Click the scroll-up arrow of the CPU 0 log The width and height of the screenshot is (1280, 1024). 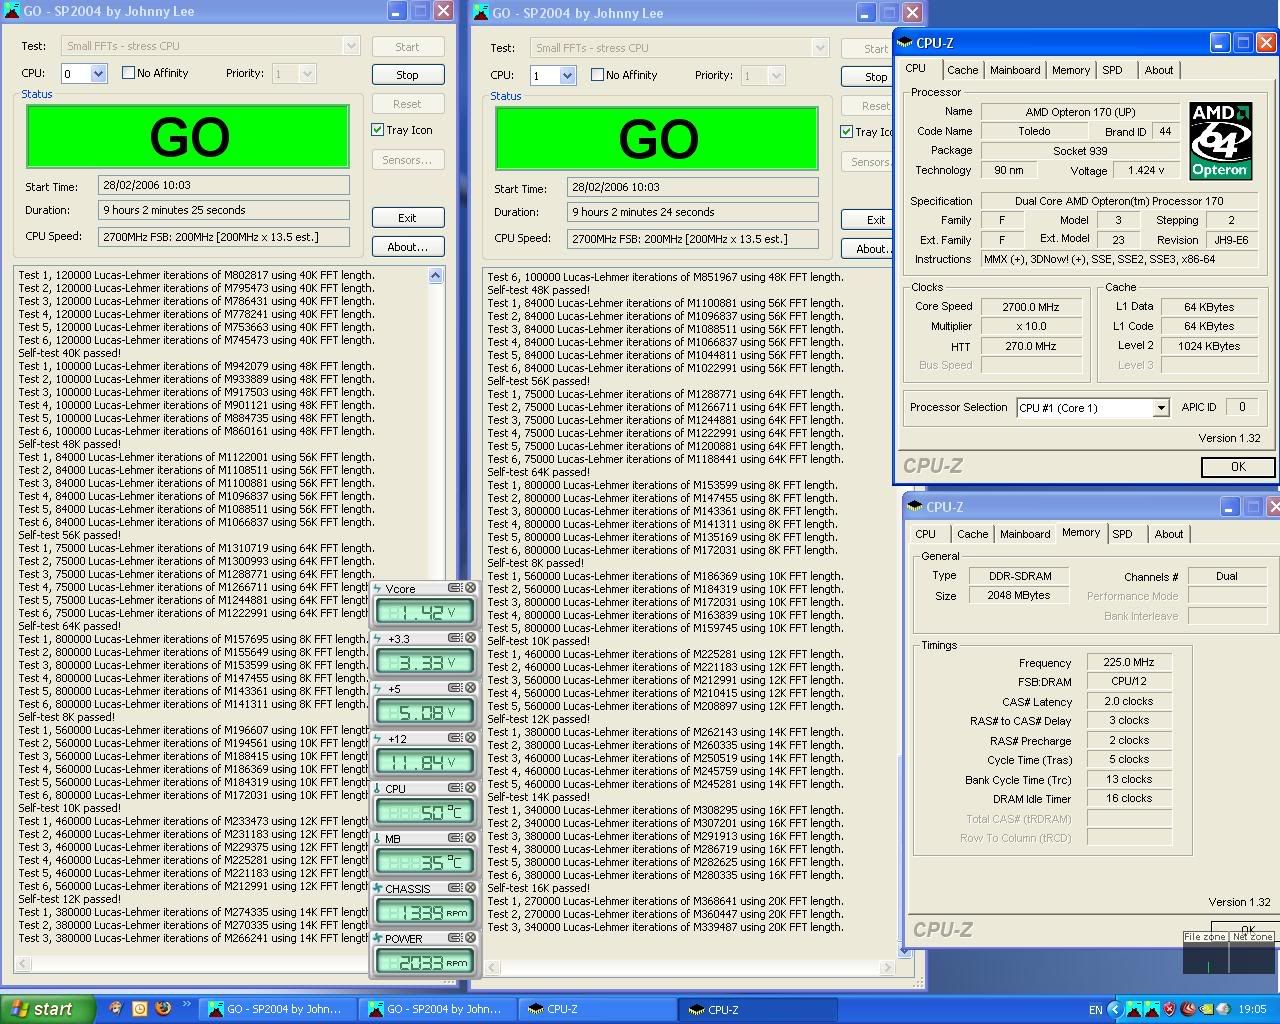[x=435, y=275]
